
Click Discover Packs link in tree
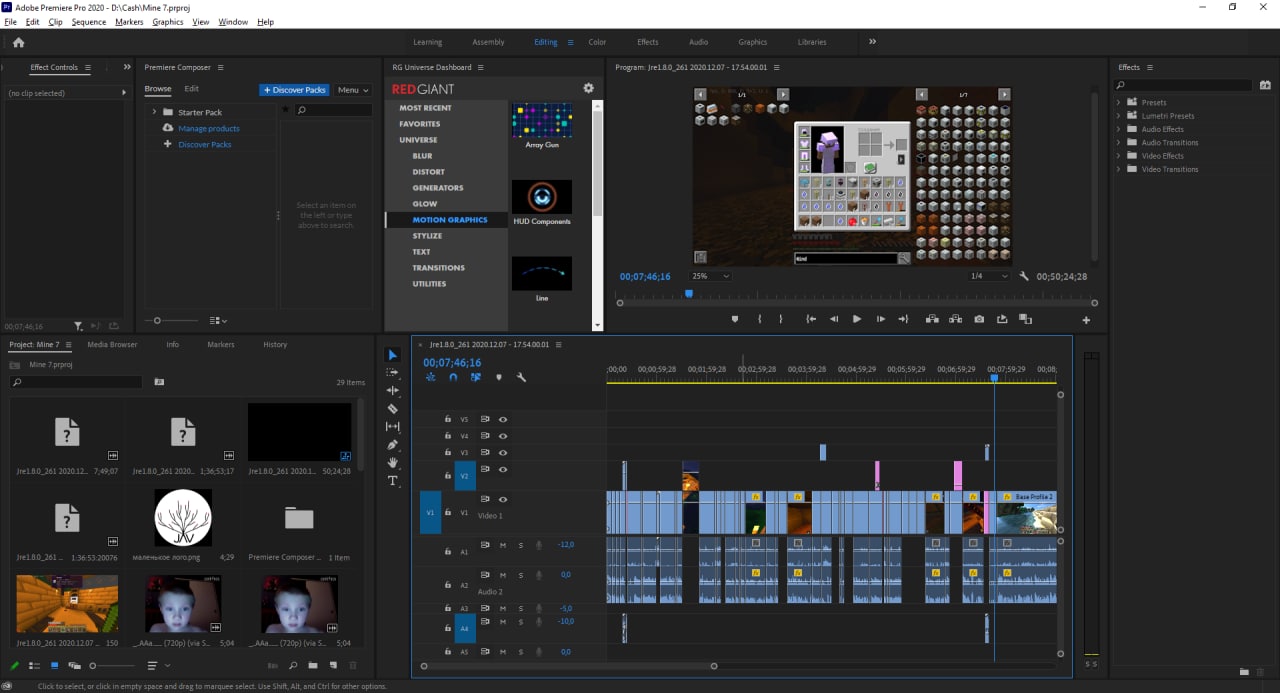click(205, 144)
